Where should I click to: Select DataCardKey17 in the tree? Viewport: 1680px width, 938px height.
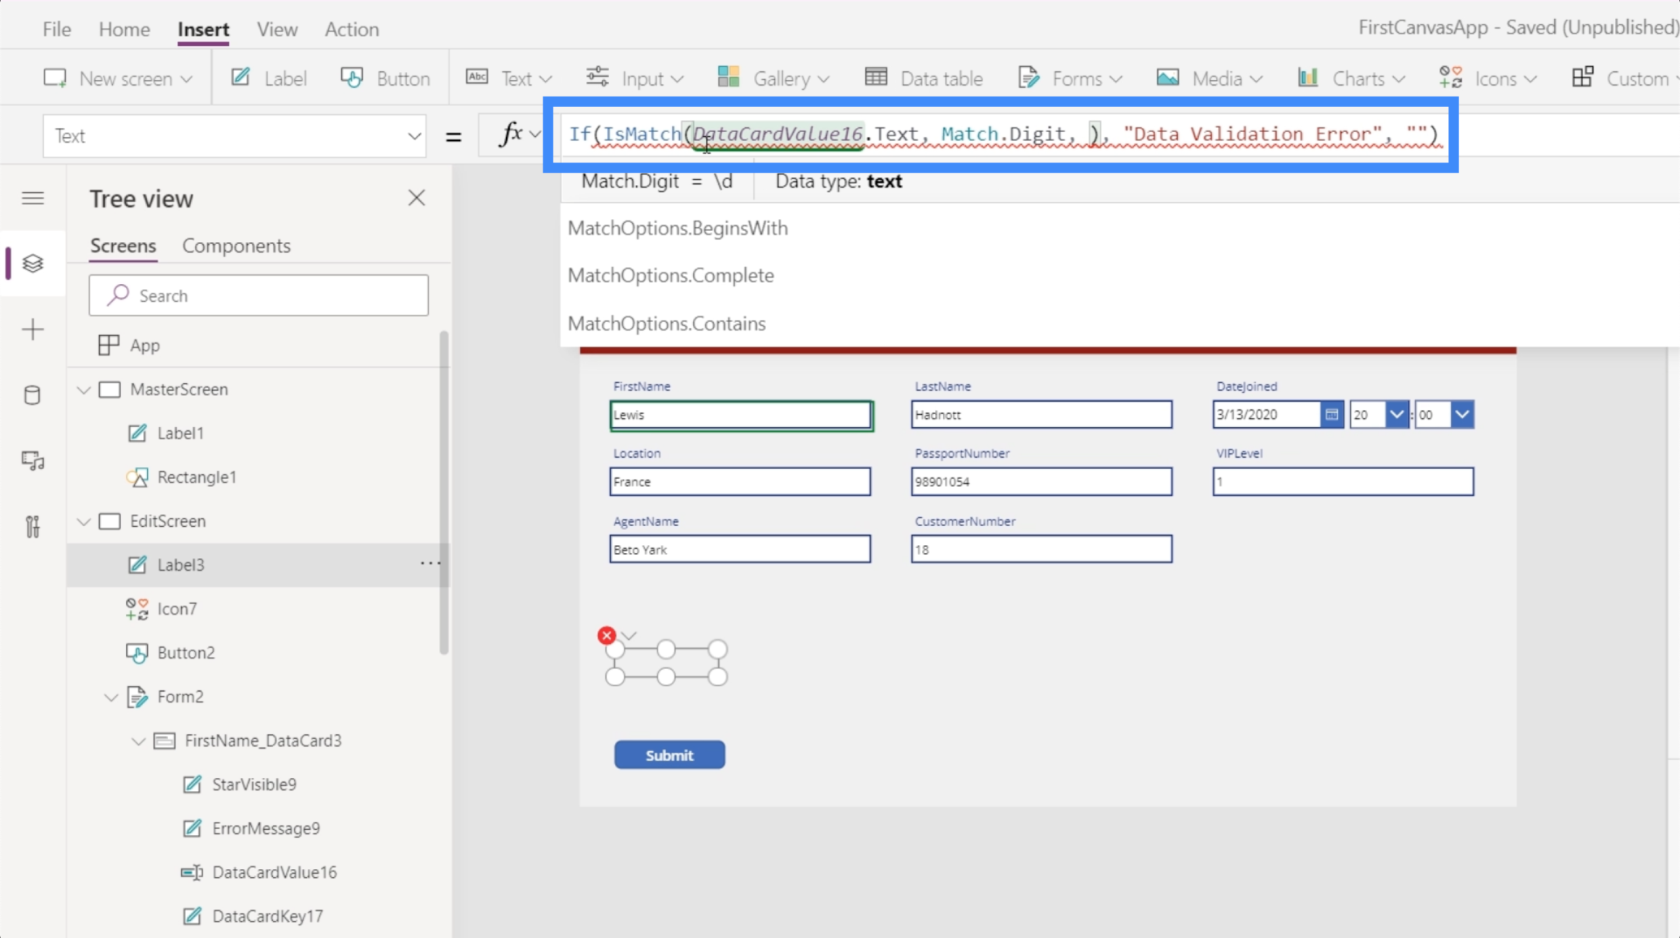(268, 917)
